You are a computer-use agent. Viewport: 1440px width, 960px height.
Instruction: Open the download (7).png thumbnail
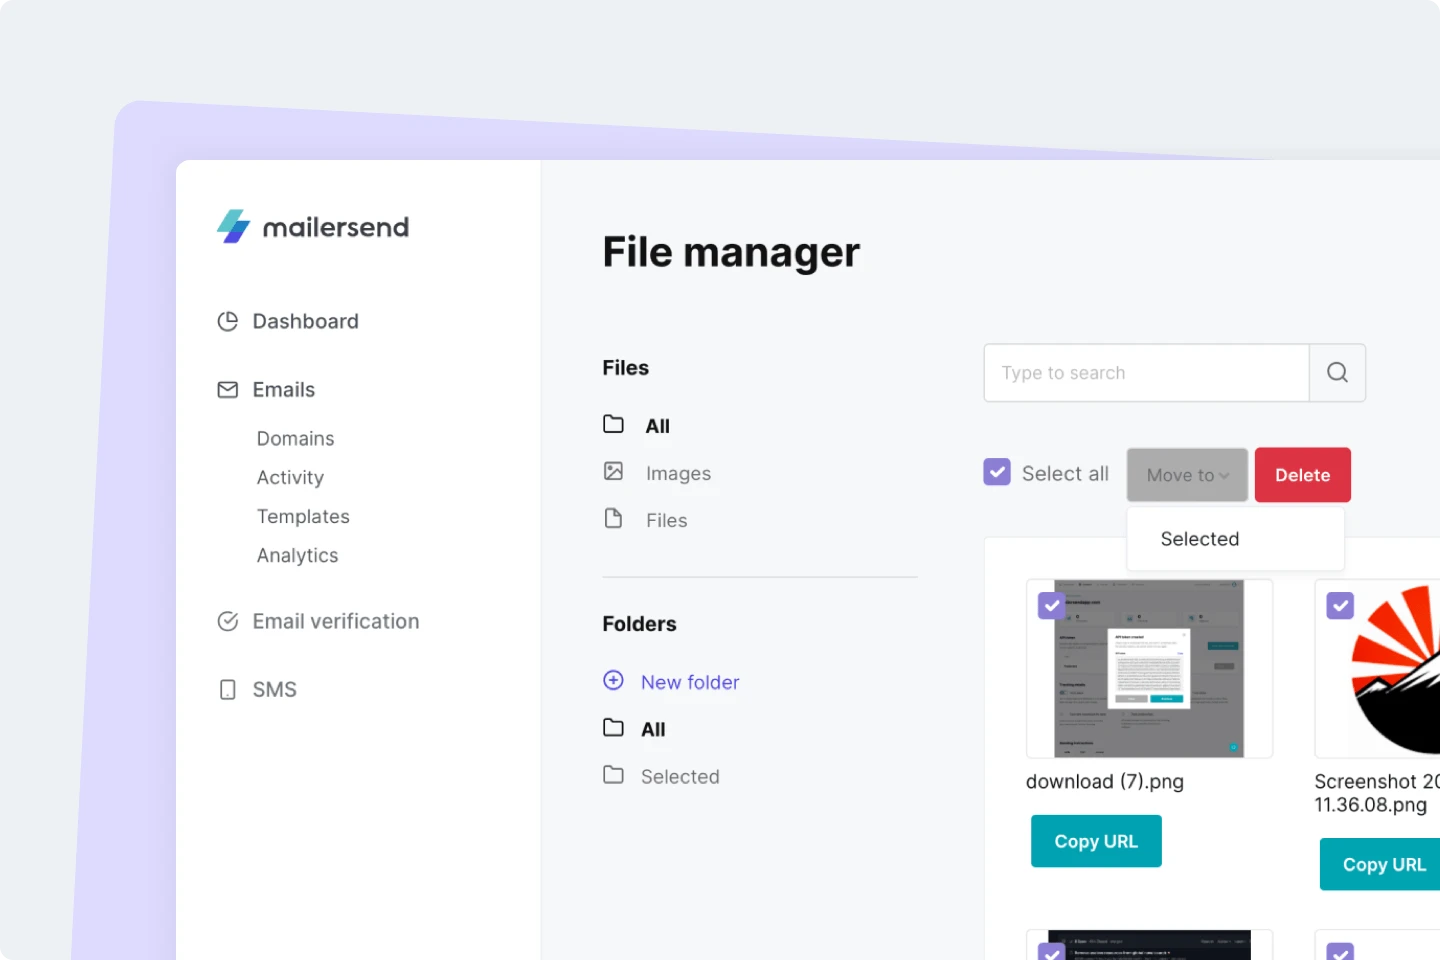(1149, 668)
